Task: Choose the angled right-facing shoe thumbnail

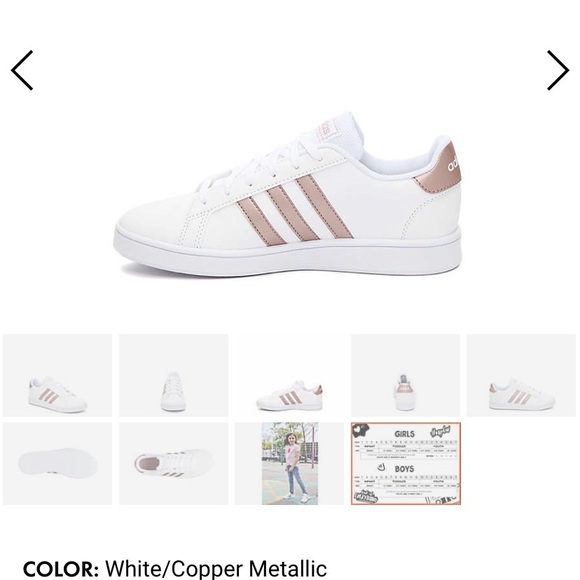Action: 521,375
